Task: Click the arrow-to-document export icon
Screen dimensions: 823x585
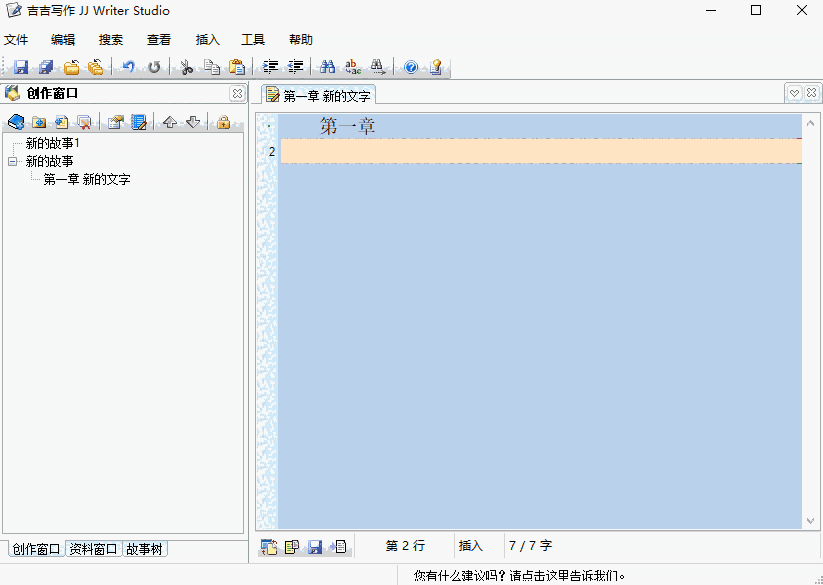Action: pos(339,547)
